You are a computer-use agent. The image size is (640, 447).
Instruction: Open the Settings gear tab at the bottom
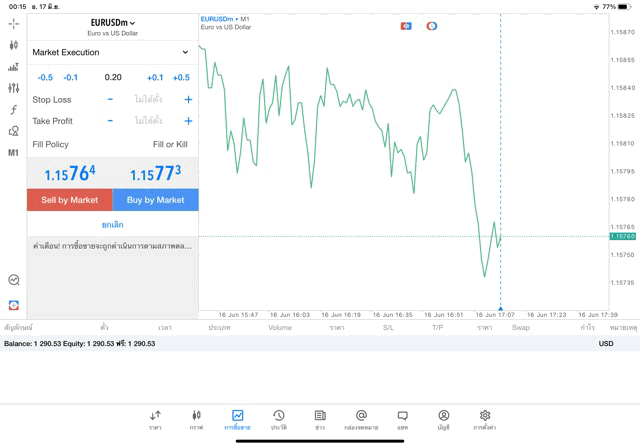point(484,419)
